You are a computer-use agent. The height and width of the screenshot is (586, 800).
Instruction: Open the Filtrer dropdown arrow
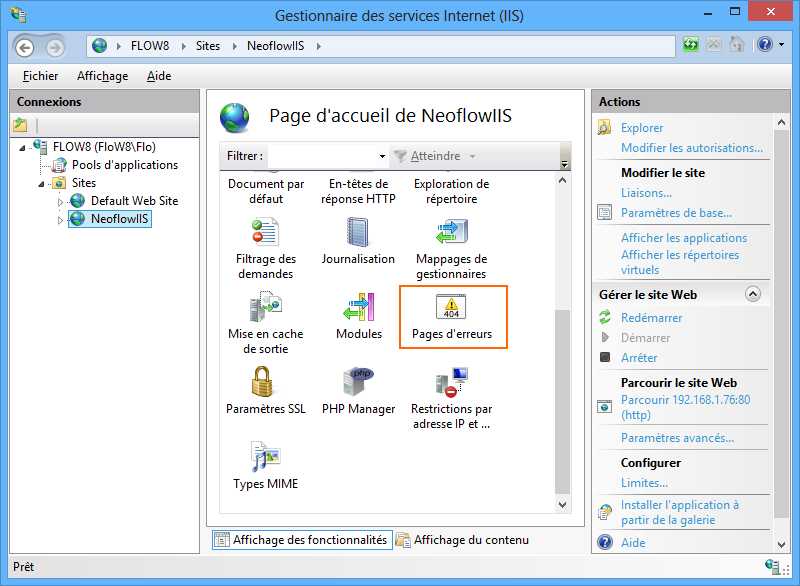(x=382, y=156)
